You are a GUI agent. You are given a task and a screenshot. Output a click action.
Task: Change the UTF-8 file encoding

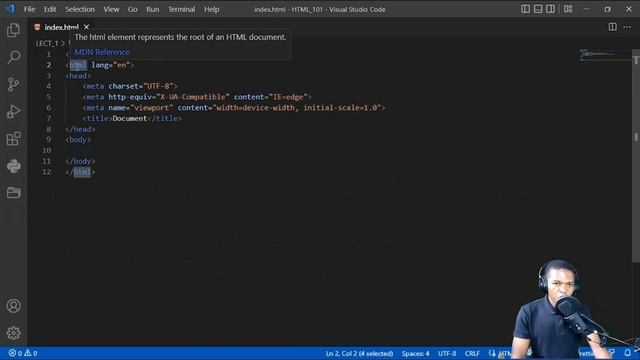click(x=447, y=353)
